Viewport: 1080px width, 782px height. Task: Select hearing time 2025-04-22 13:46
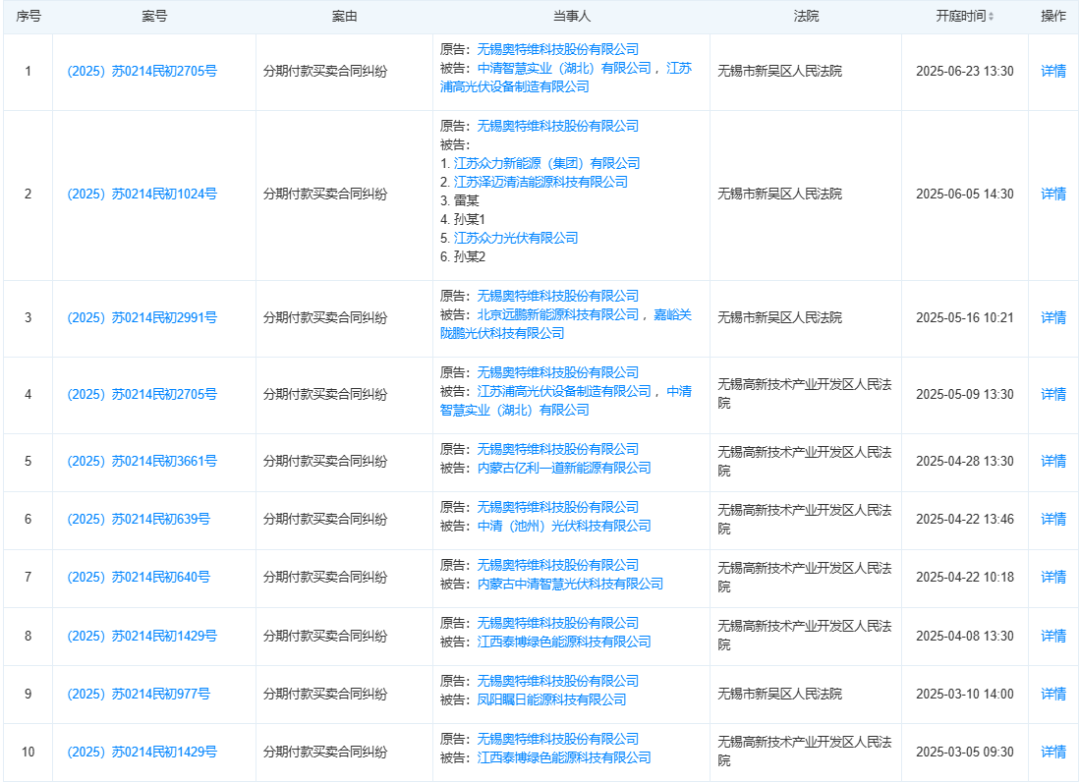(965, 519)
